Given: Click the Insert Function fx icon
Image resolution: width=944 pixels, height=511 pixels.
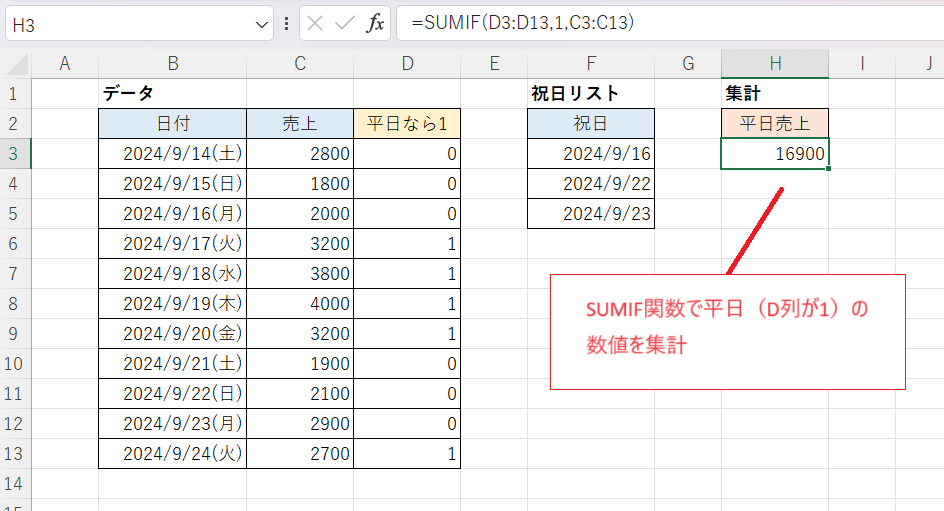Looking at the screenshot, I should (x=375, y=23).
